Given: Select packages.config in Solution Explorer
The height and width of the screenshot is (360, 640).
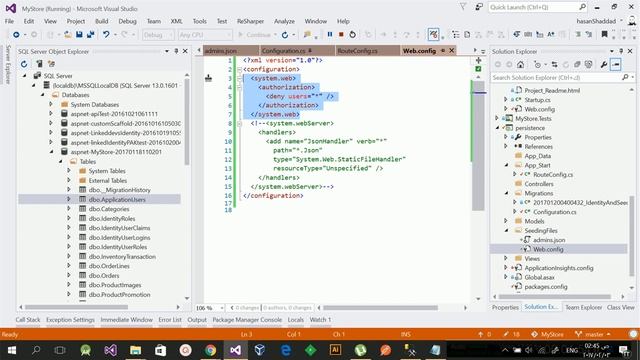Looking at the screenshot, I should click(546, 287).
